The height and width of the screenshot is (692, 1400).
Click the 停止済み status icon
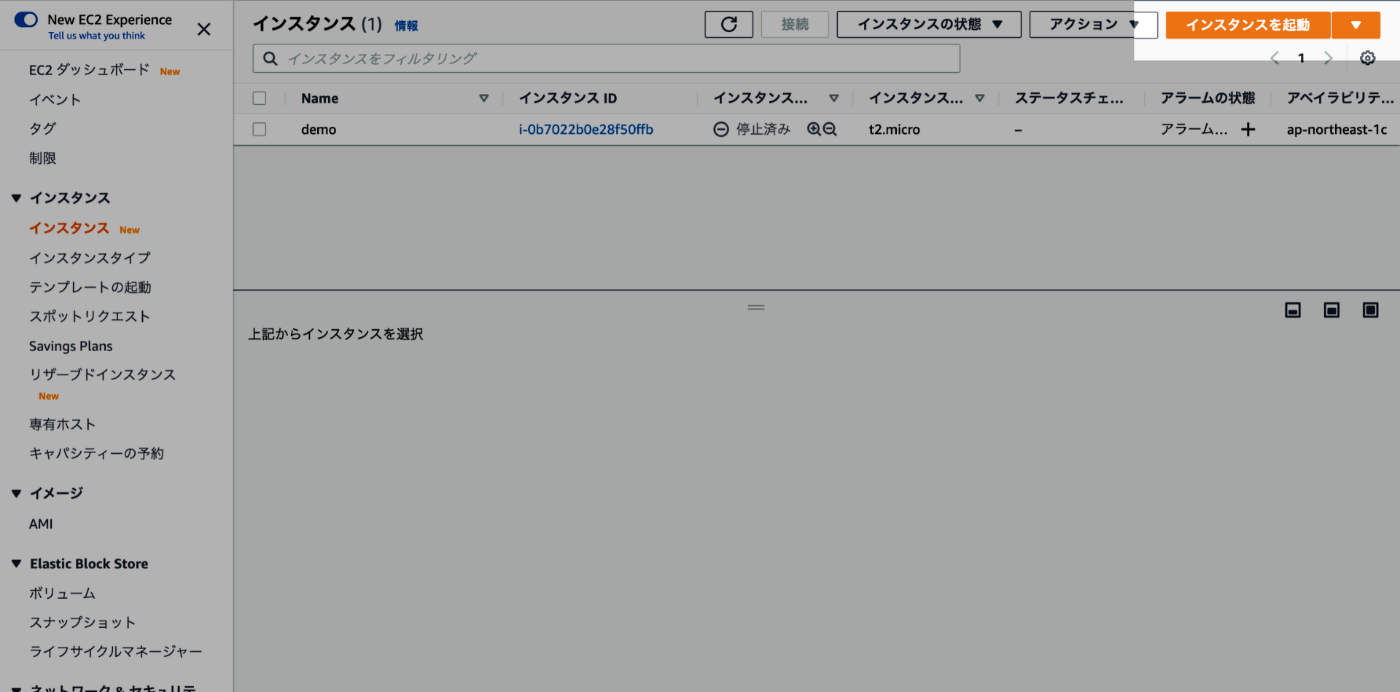pos(721,129)
